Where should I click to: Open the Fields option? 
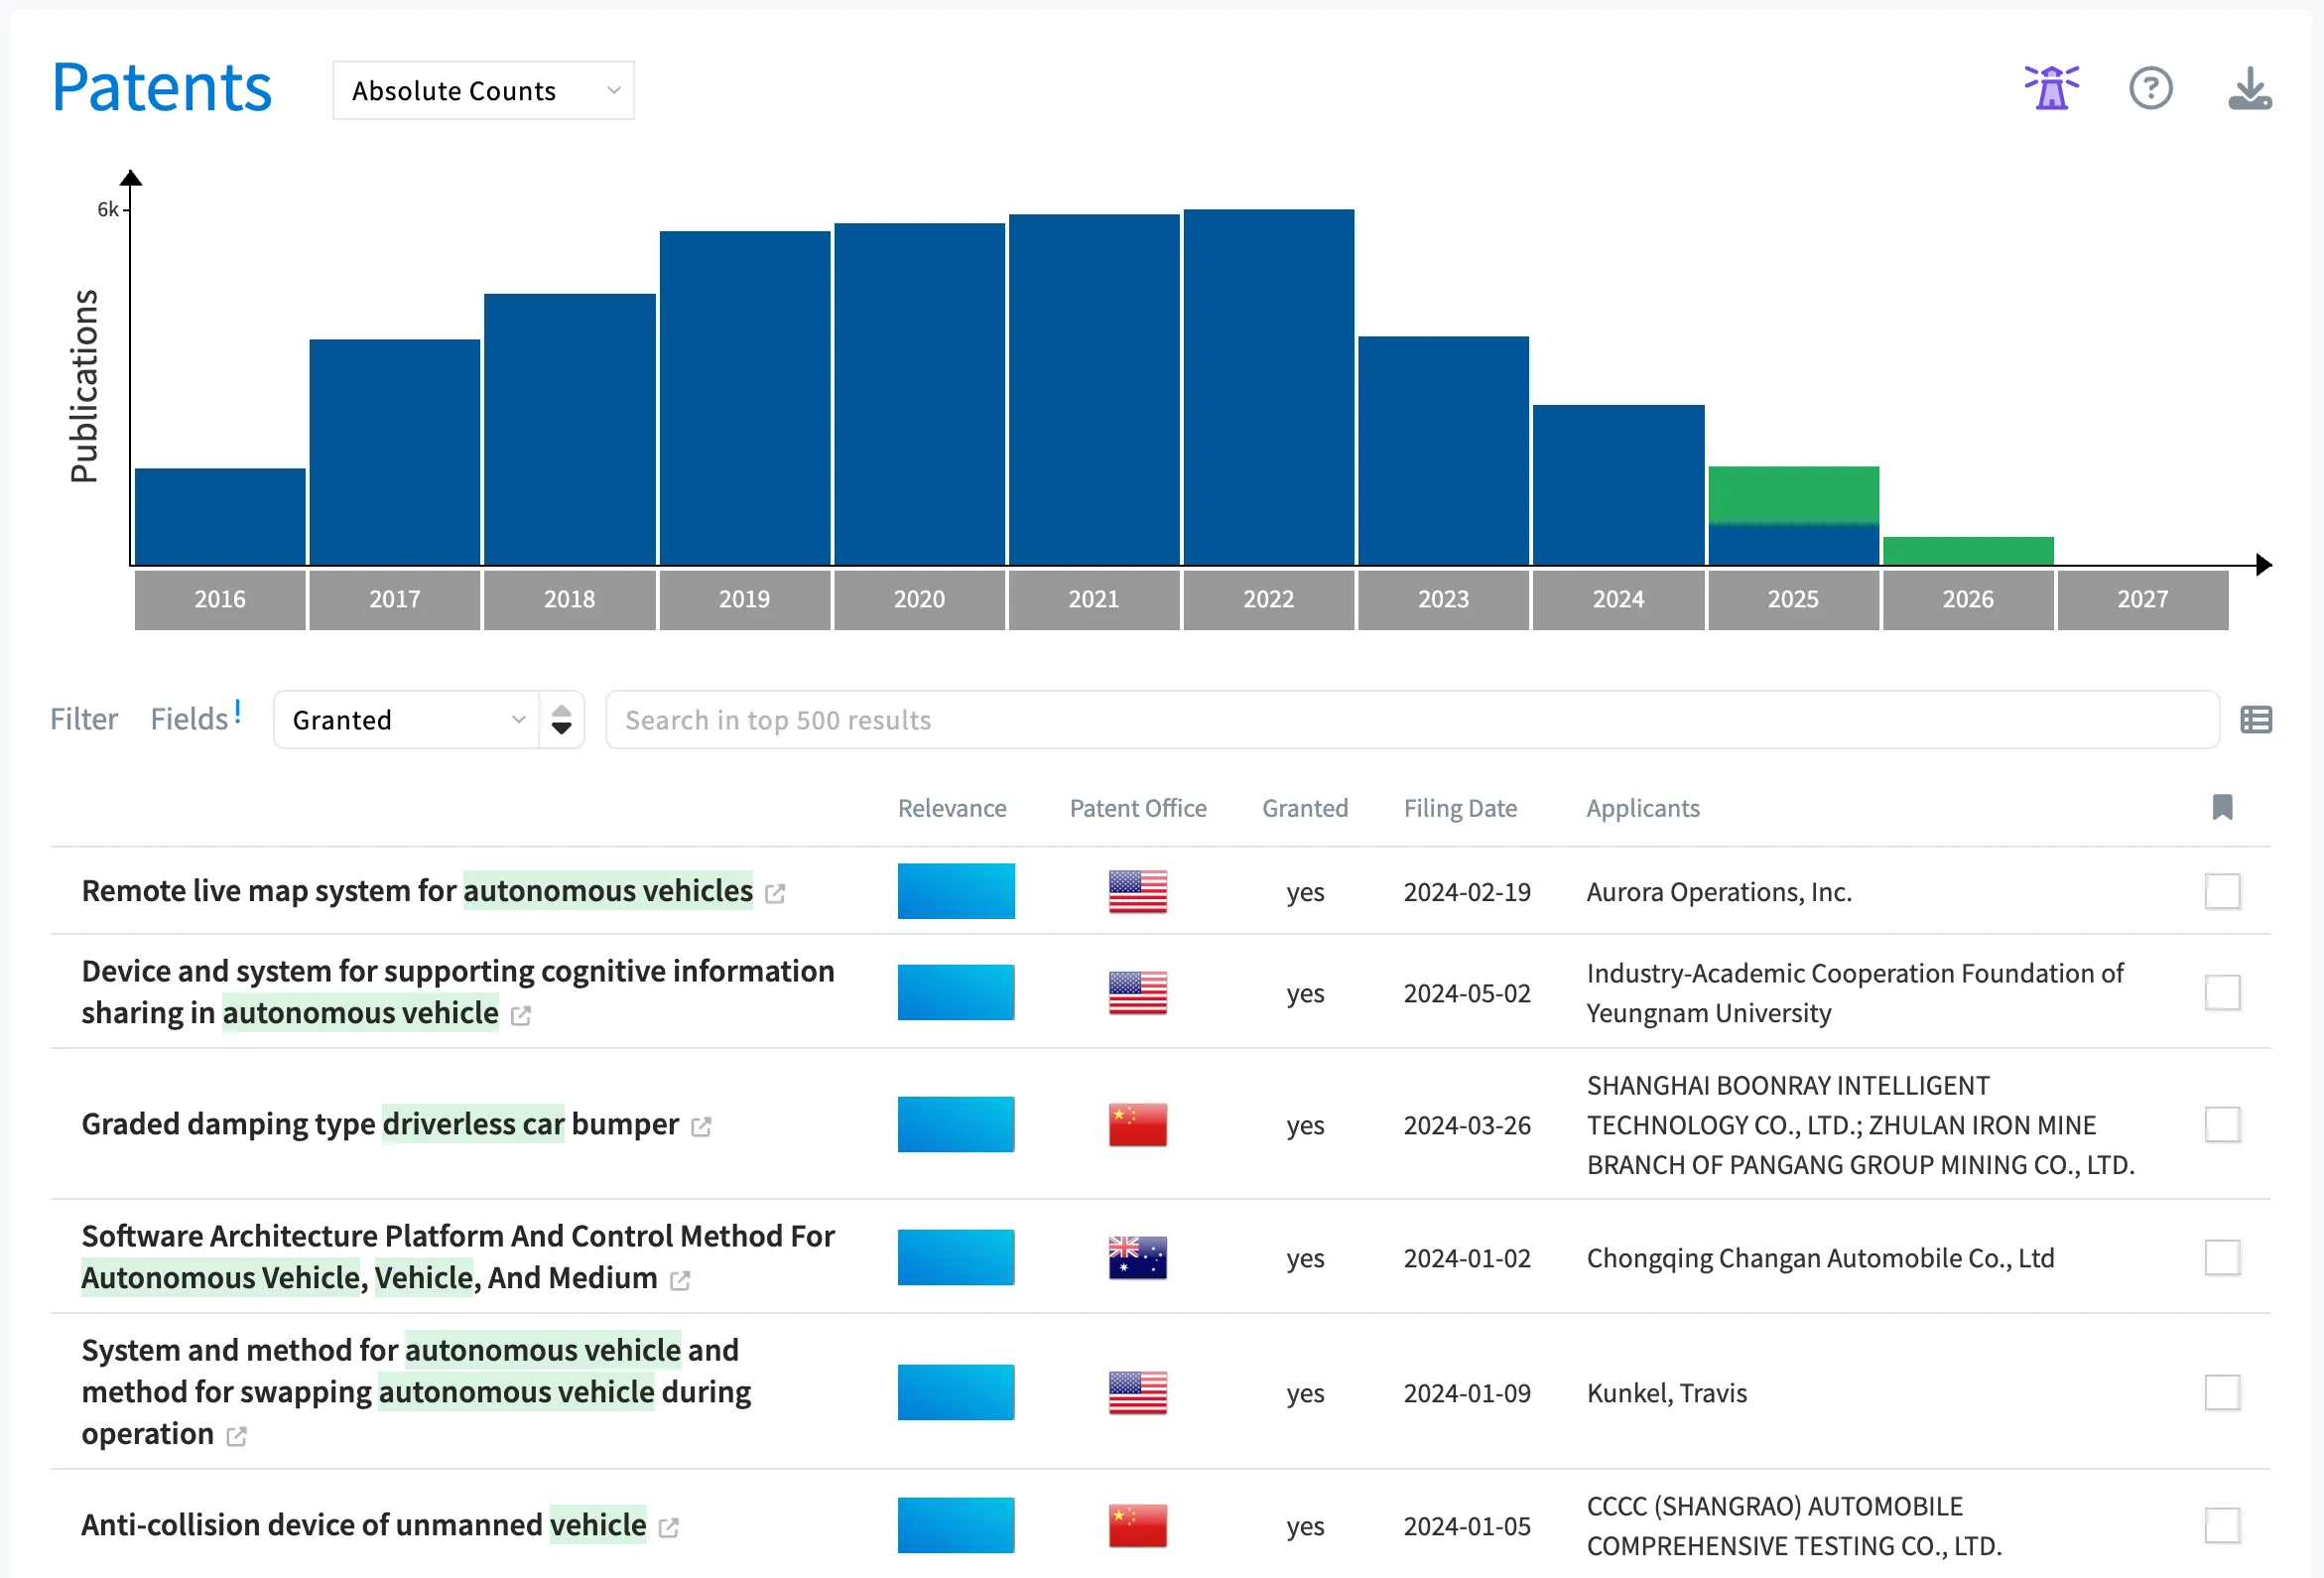189,719
